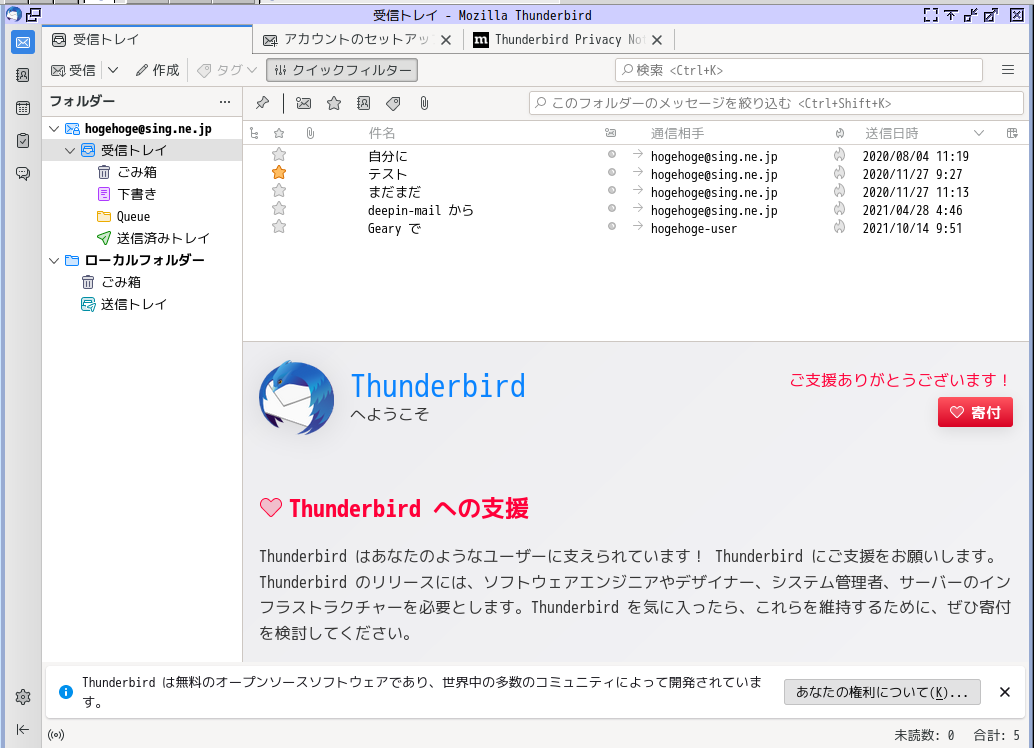Viewport: 1034px width, 748px height.
Task: Toggle read status of 'deepin-mail から' message
Action: pyautogui.click(x=612, y=208)
